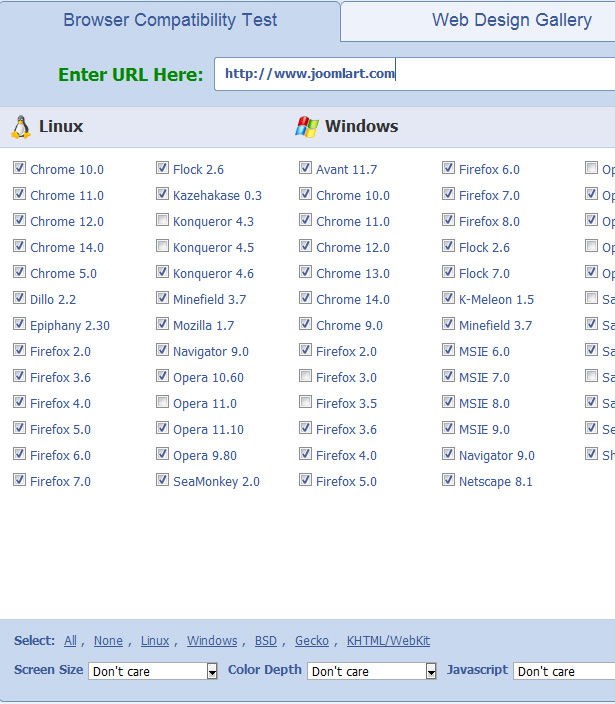
Task: Select Windows browsers link
Action: [212, 641]
